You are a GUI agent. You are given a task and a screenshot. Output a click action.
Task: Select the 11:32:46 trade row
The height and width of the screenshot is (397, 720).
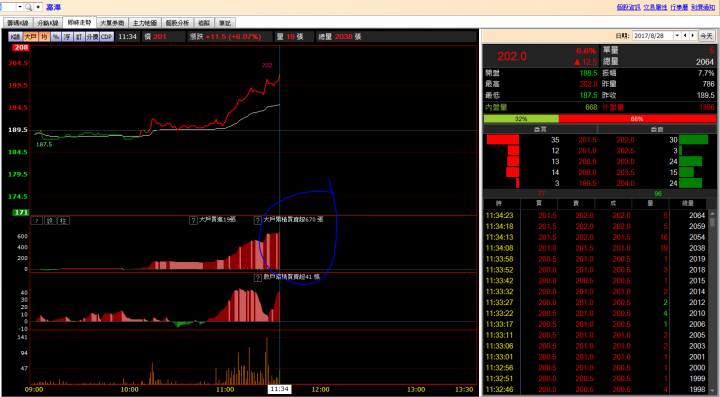[596, 390]
